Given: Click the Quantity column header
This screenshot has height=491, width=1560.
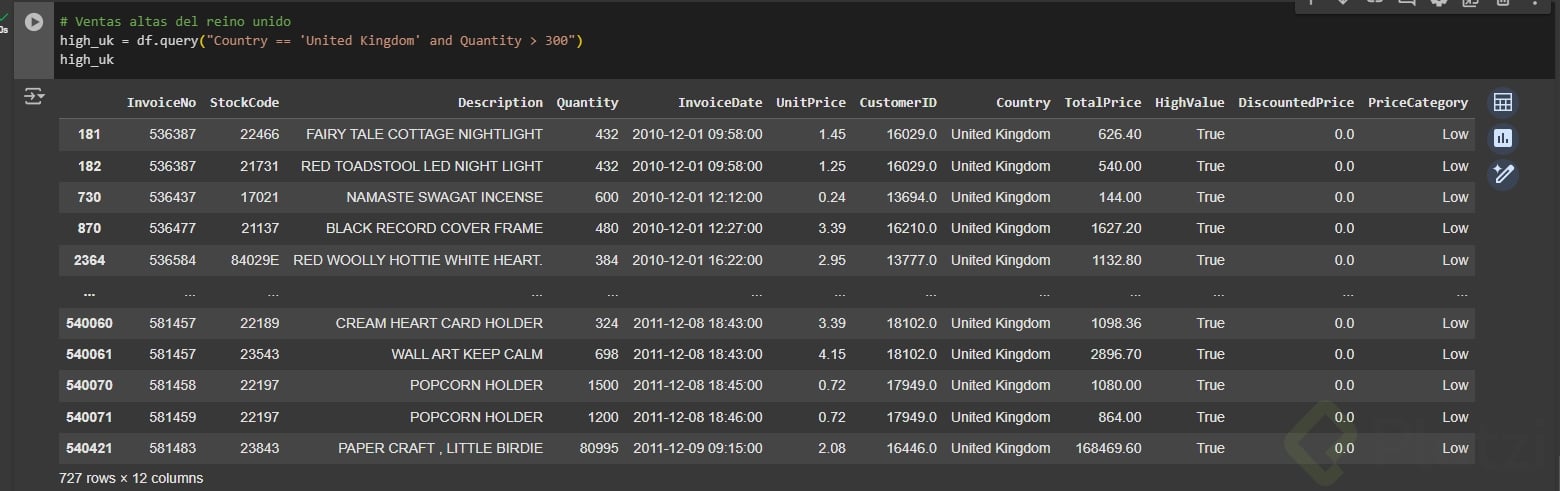Looking at the screenshot, I should pos(587,103).
